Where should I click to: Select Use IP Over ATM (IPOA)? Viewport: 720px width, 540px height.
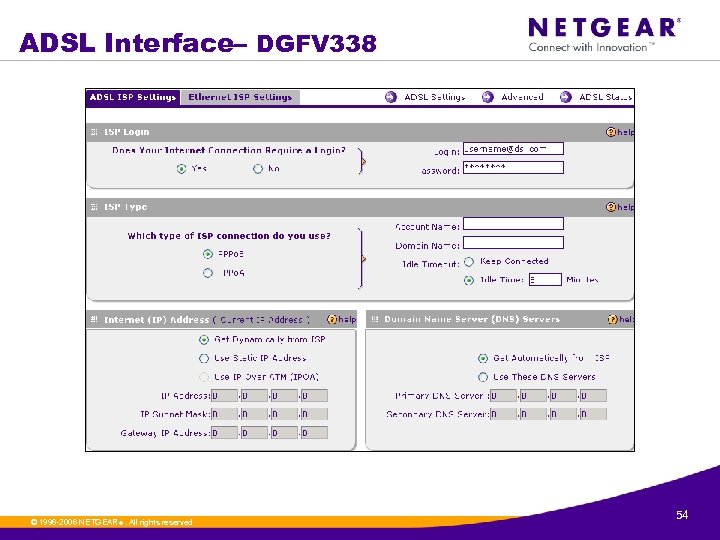(204, 377)
